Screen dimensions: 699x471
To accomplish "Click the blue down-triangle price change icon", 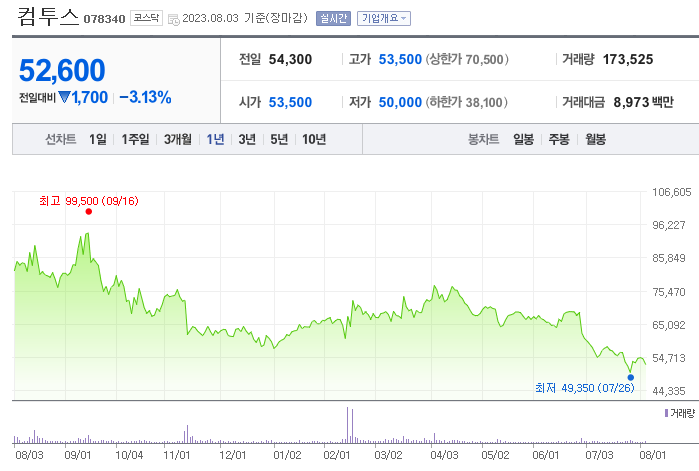I will [65, 97].
